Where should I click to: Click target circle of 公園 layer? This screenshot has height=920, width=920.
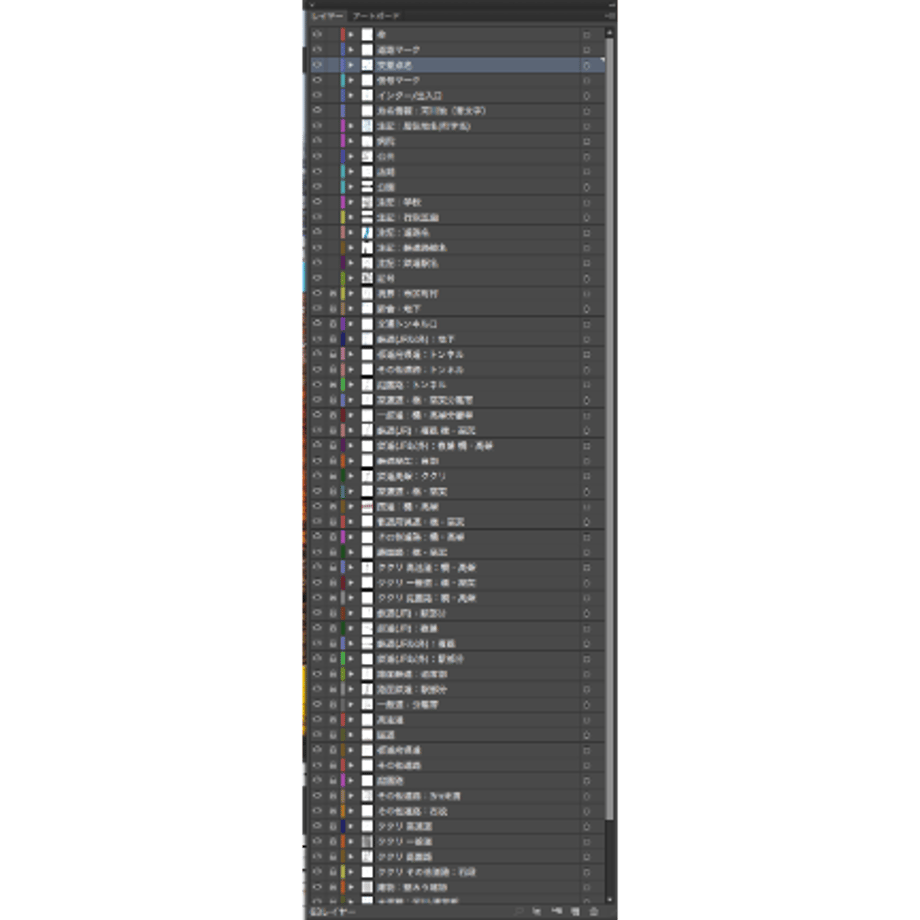click(586, 187)
